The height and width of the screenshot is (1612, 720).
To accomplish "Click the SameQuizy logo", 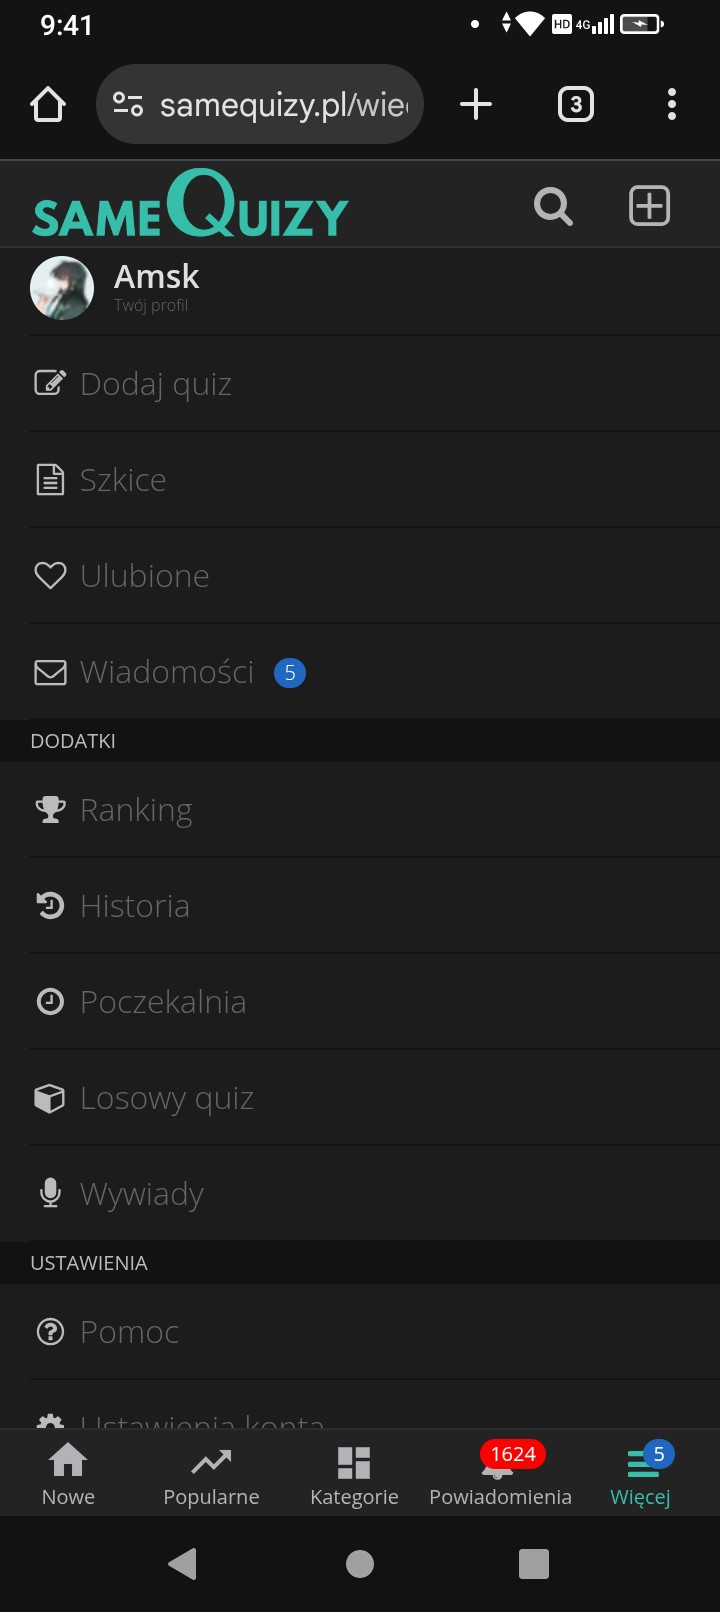I will pos(190,206).
